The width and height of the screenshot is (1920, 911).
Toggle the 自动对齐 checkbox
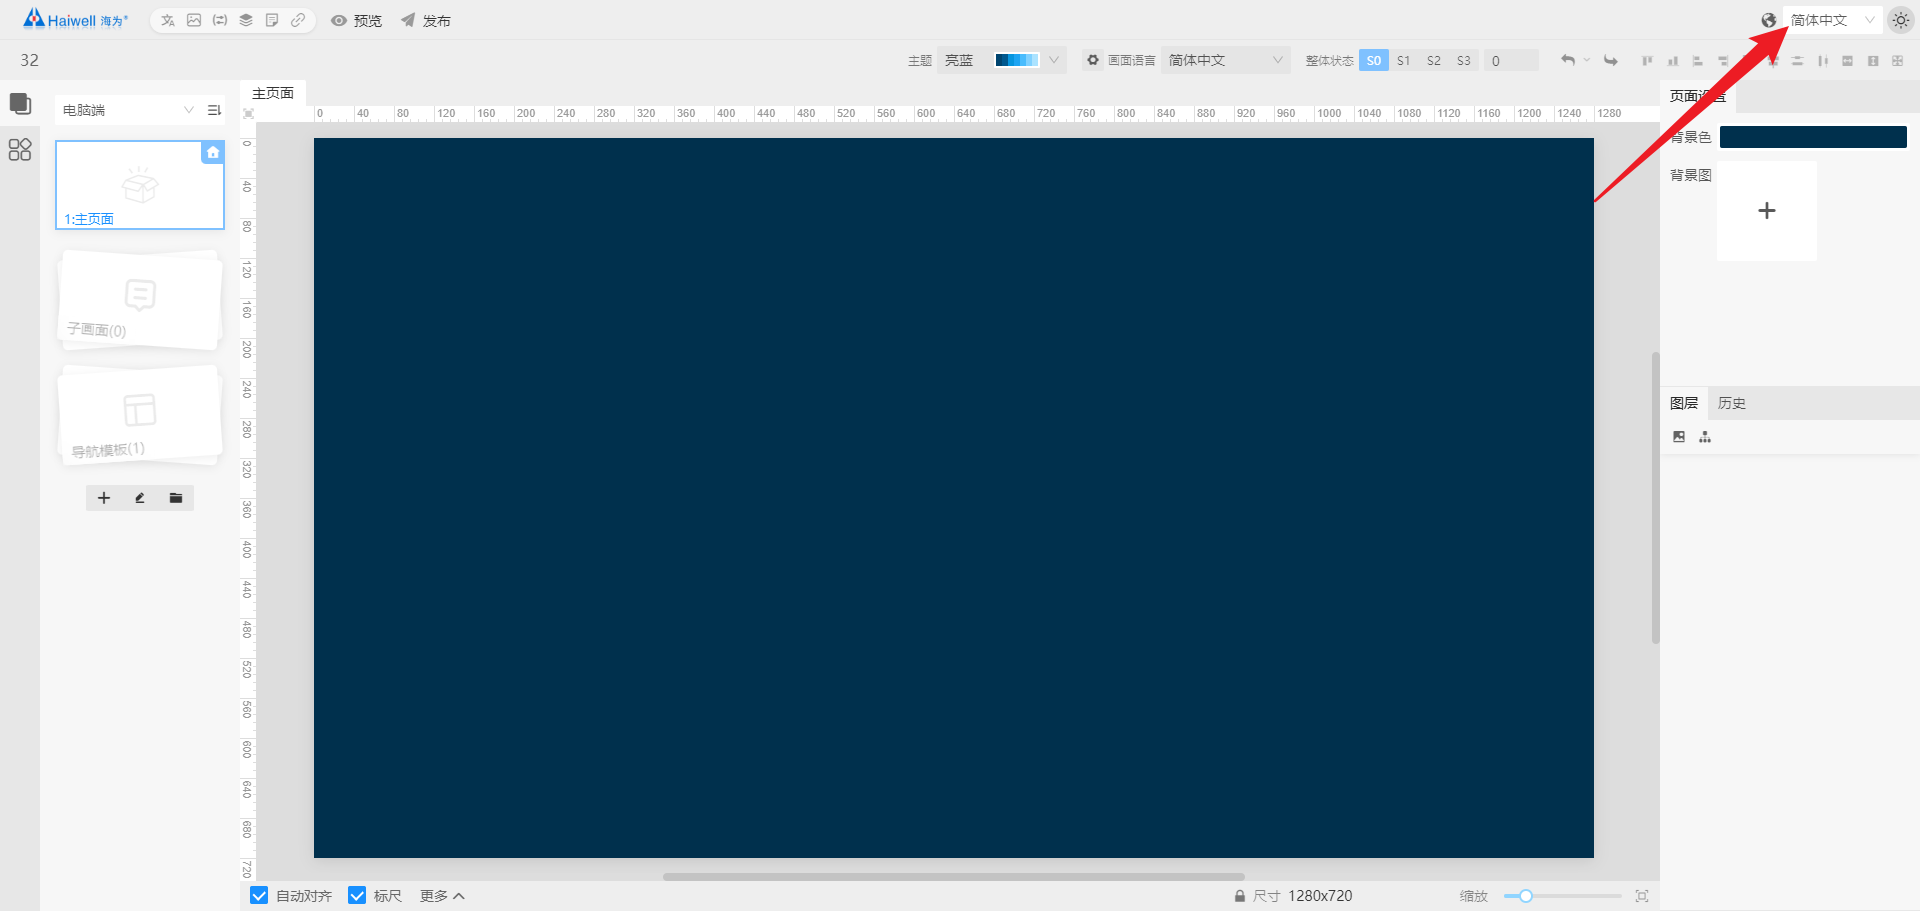point(259,895)
